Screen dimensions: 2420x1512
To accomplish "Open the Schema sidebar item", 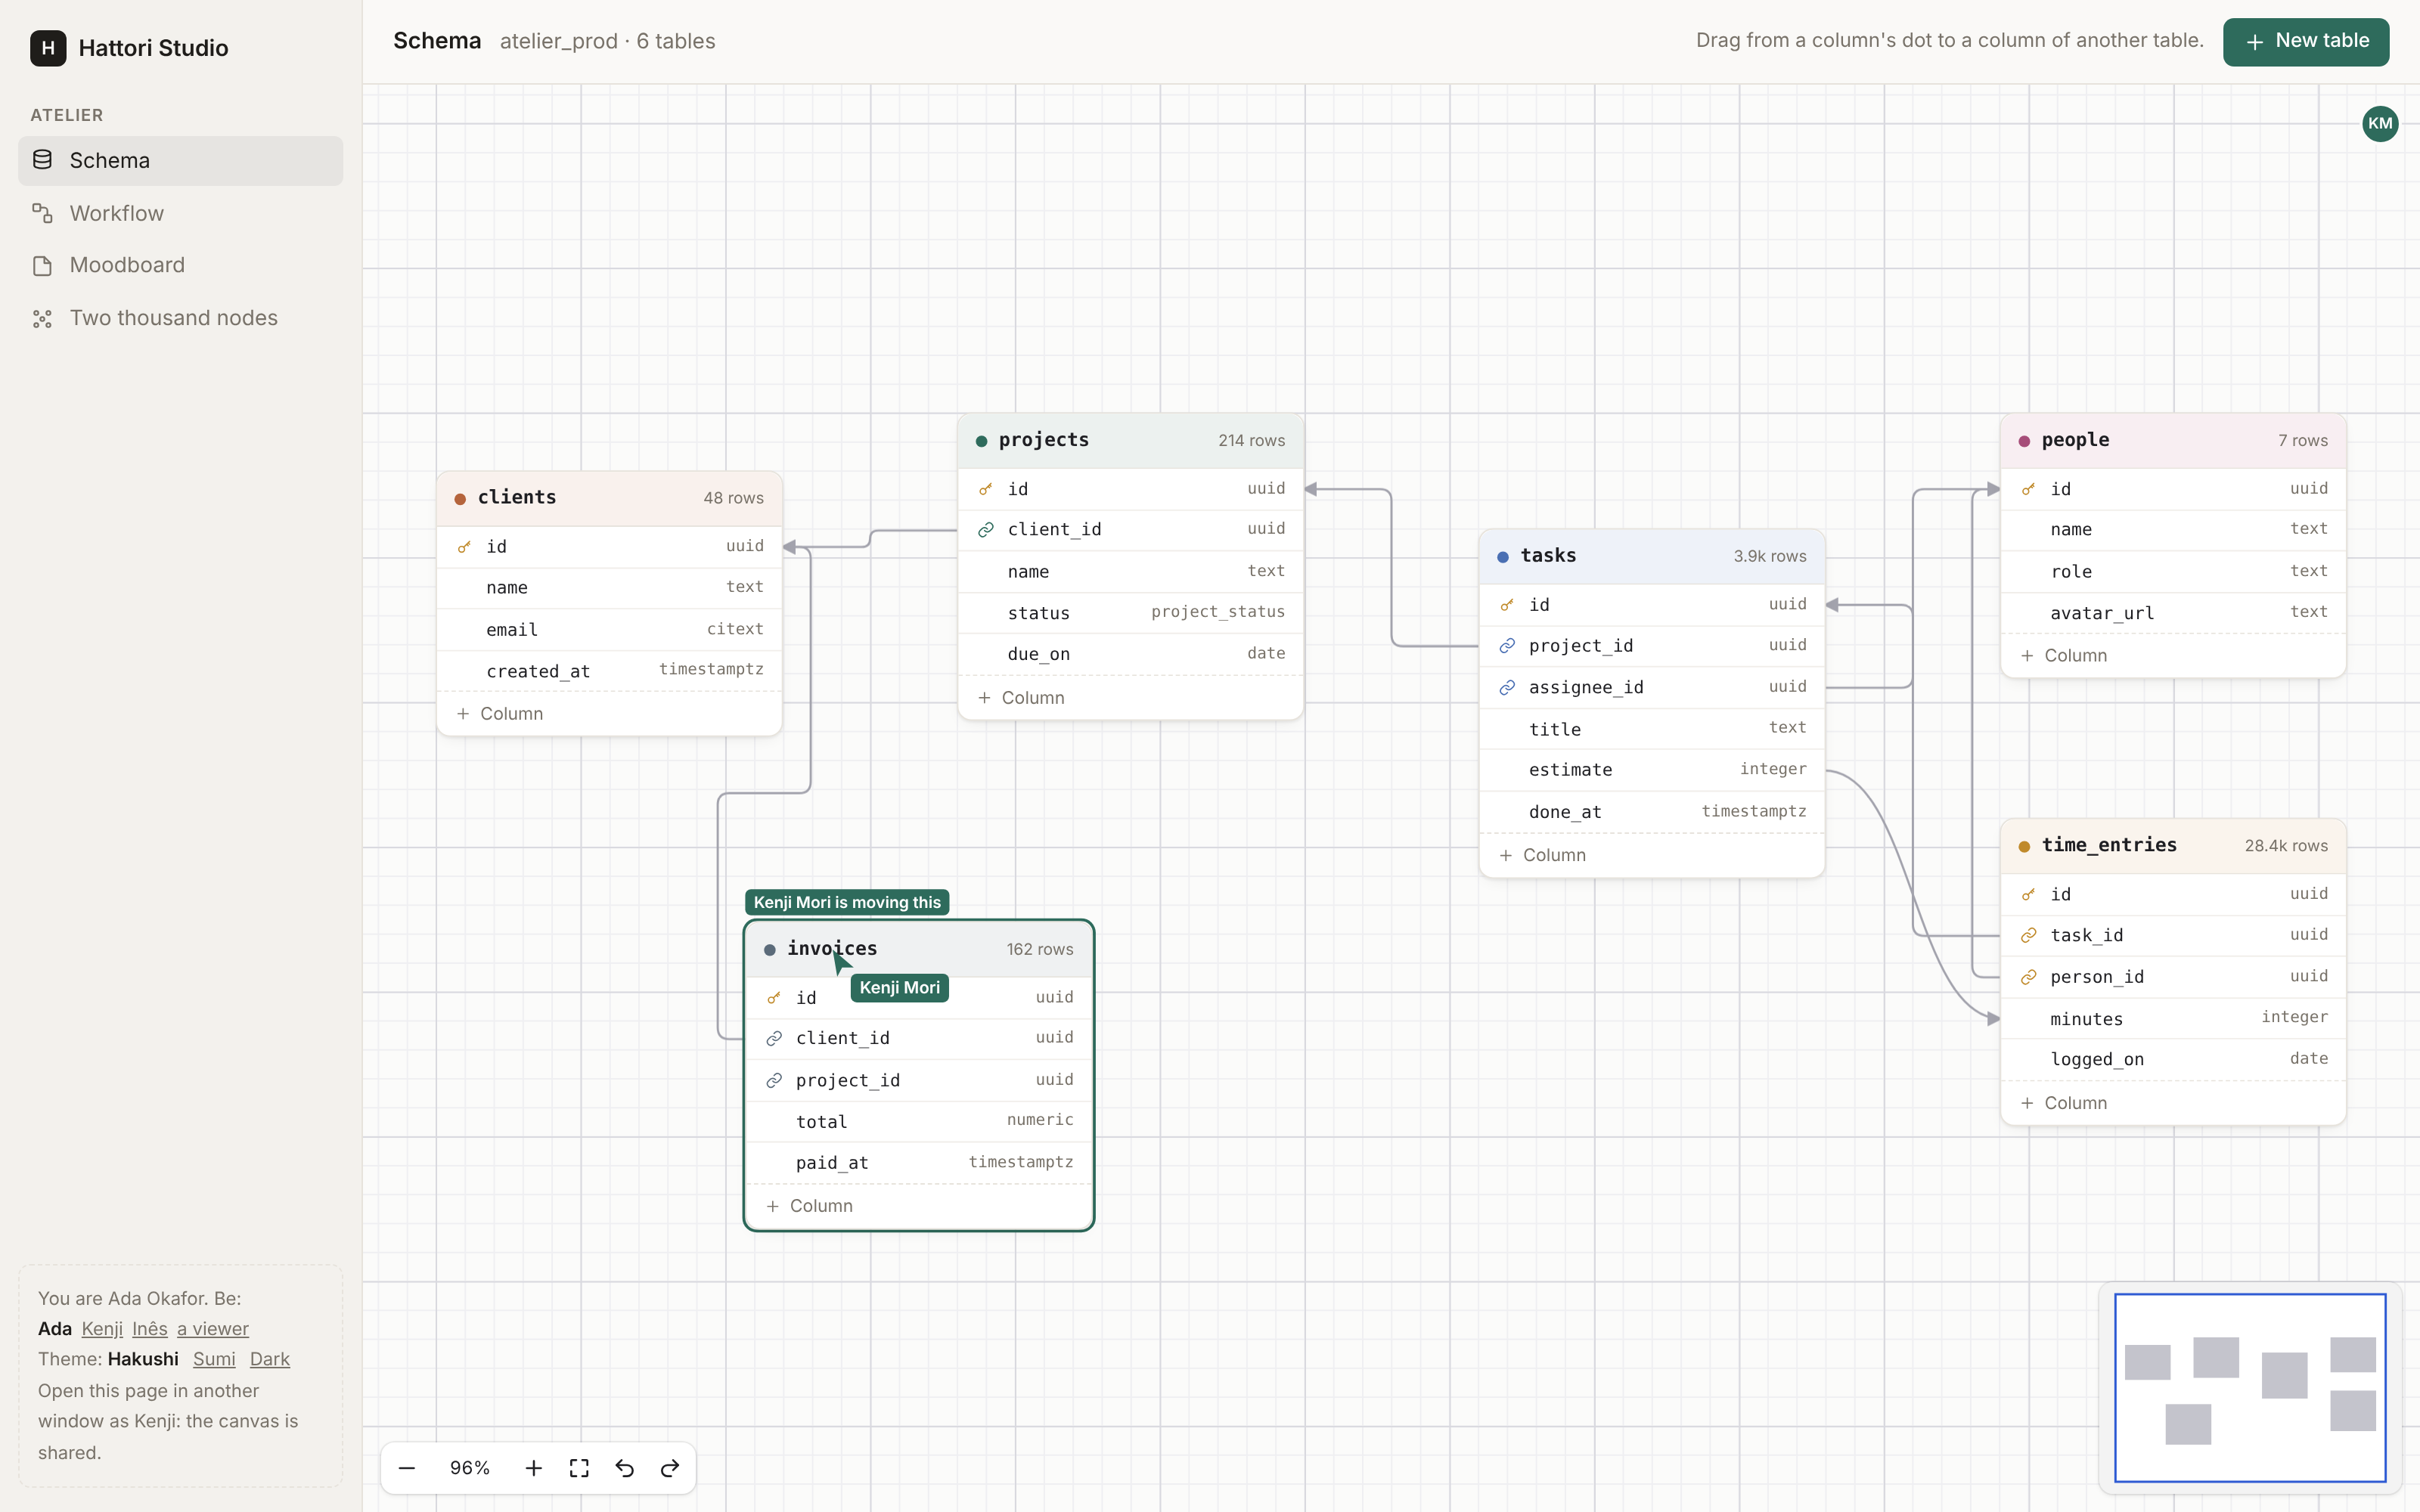I will click(180, 160).
